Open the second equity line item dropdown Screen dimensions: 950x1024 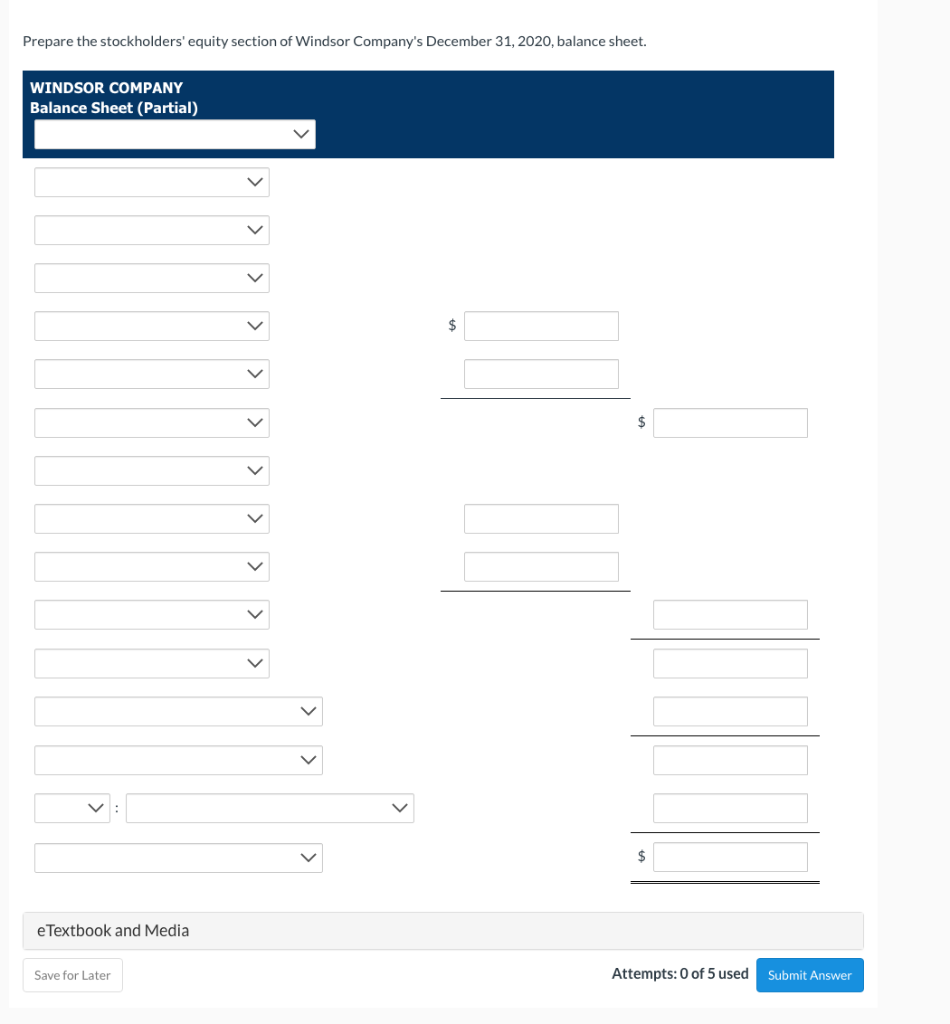(x=151, y=230)
